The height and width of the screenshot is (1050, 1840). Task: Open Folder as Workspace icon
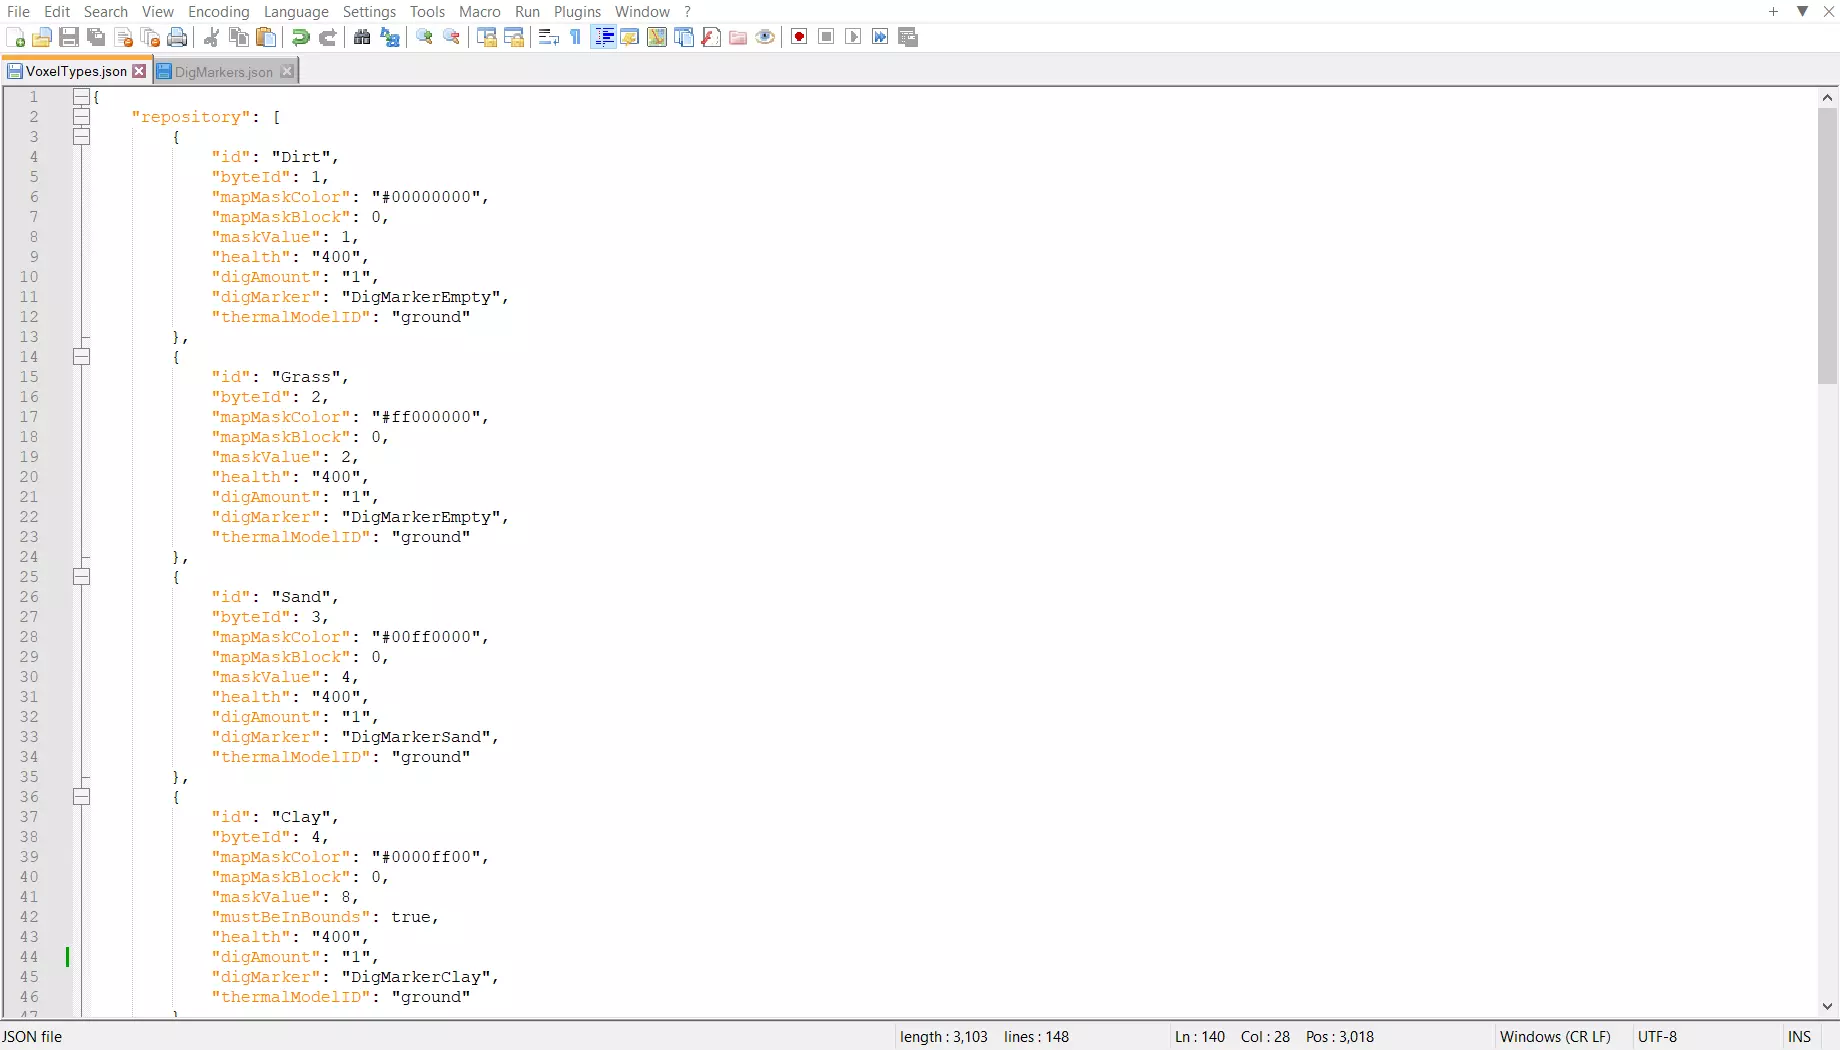(x=738, y=37)
